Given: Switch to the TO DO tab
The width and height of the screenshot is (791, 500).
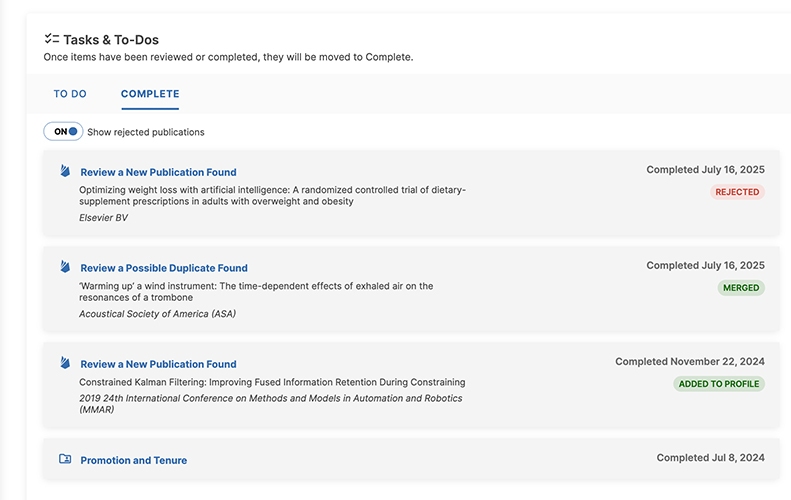Looking at the screenshot, I should pyautogui.click(x=70, y=94).
